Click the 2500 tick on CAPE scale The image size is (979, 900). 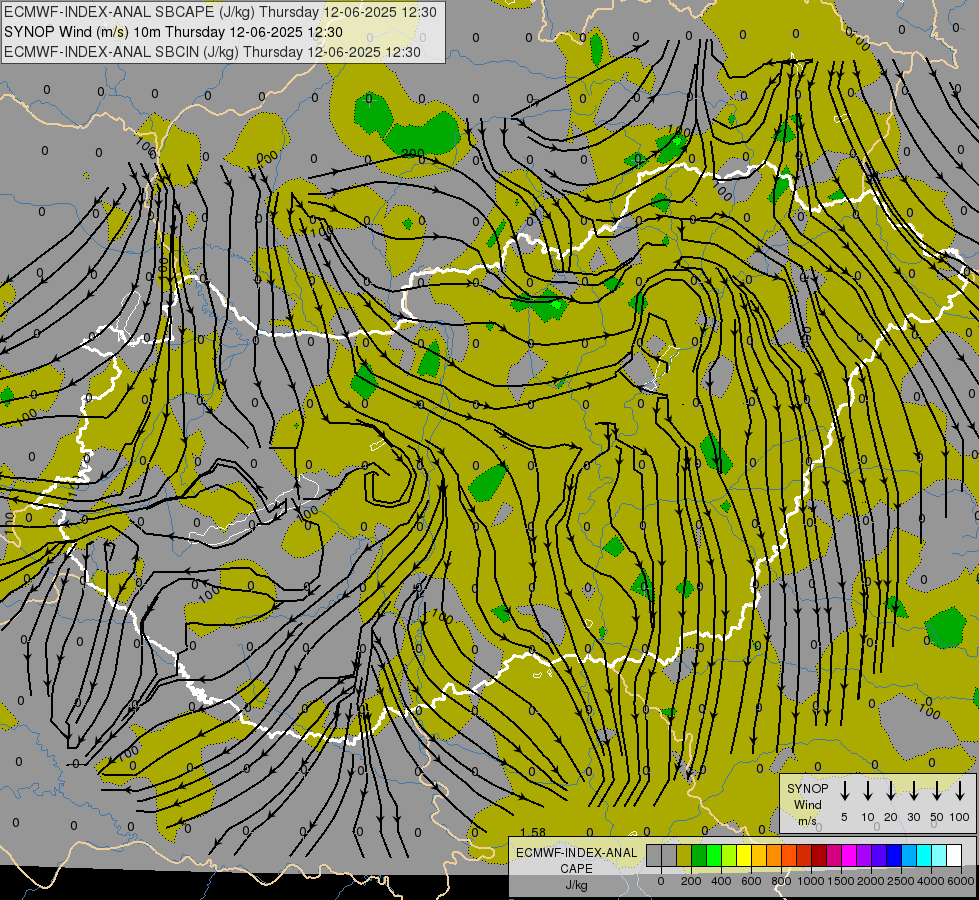(x=901, y=881)
